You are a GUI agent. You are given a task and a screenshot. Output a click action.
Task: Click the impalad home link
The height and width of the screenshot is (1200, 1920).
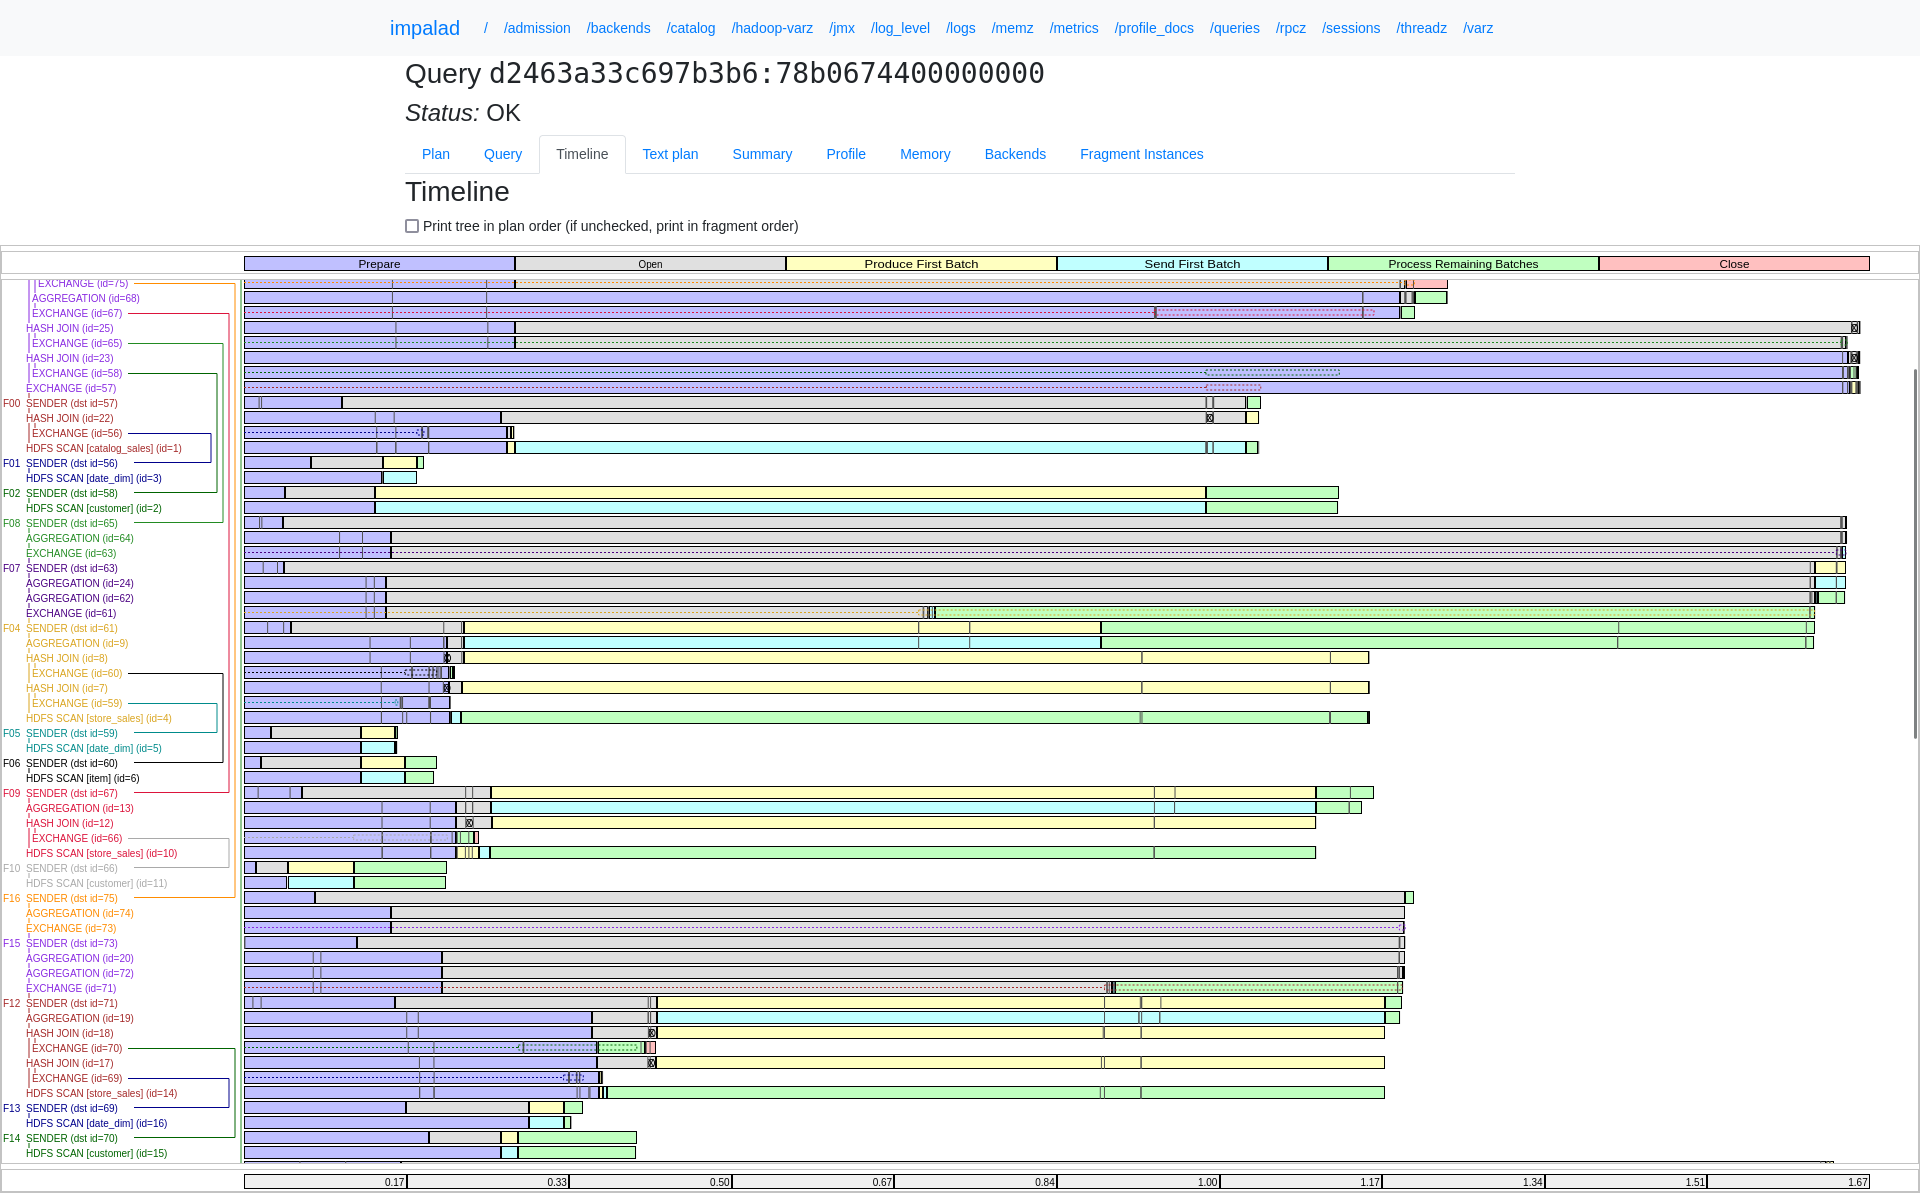tap(425, 28)
